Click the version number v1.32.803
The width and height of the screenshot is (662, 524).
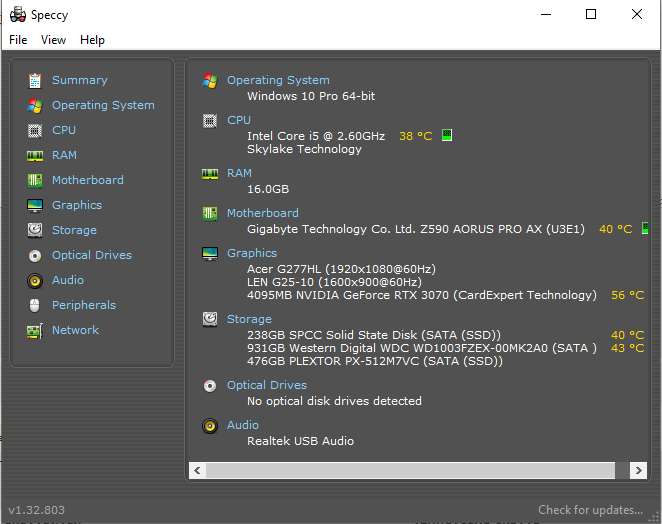tap(37, 510)
